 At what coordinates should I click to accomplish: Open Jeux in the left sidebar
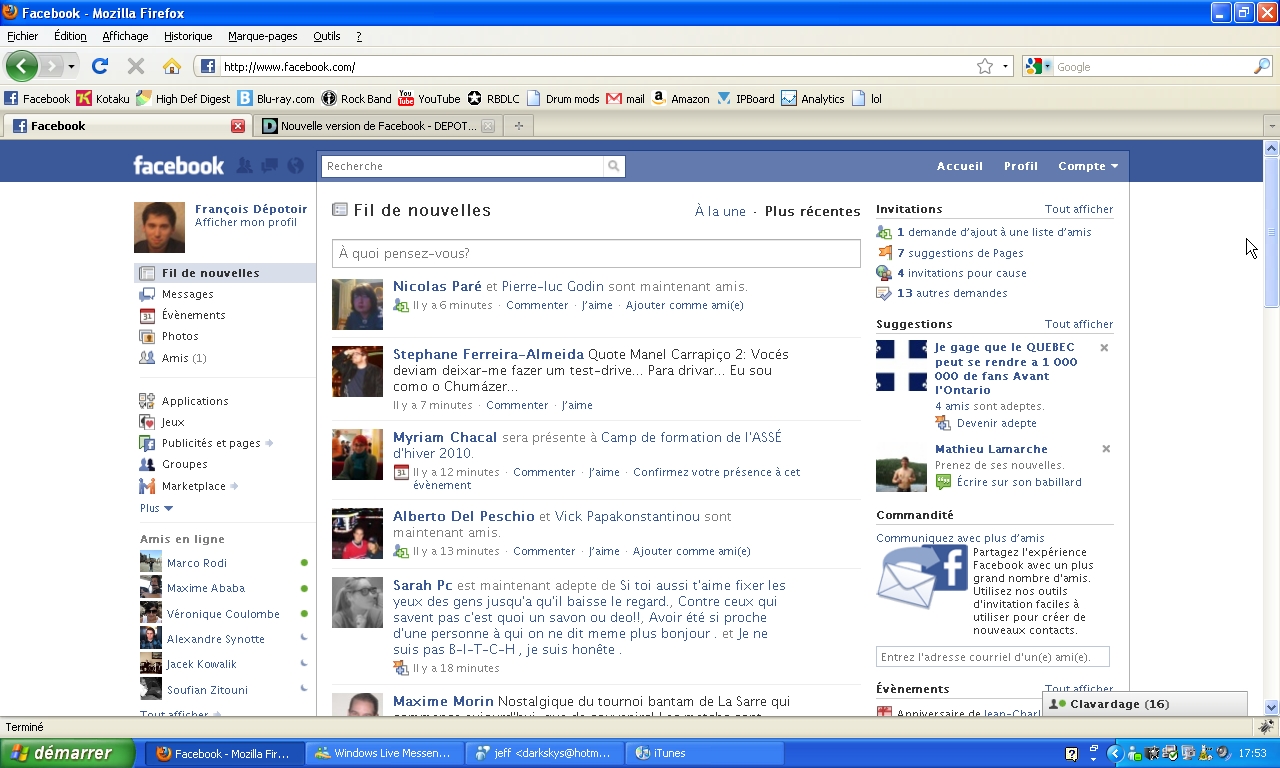(173, 422)
